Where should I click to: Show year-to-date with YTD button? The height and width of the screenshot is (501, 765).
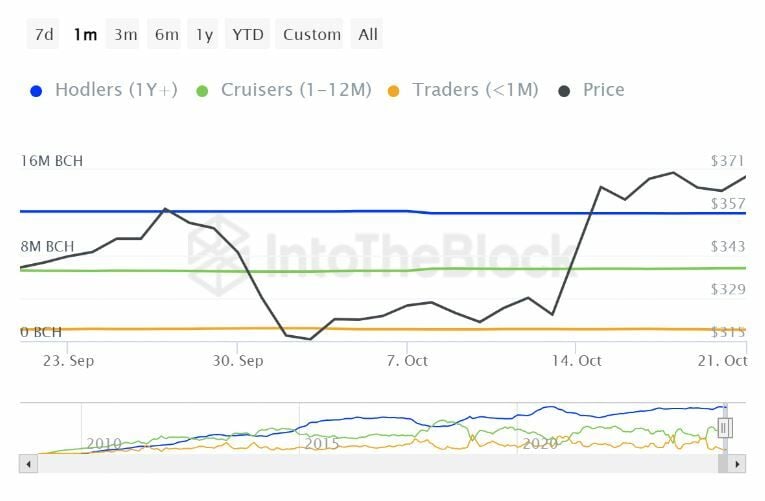tap(248, 34)
